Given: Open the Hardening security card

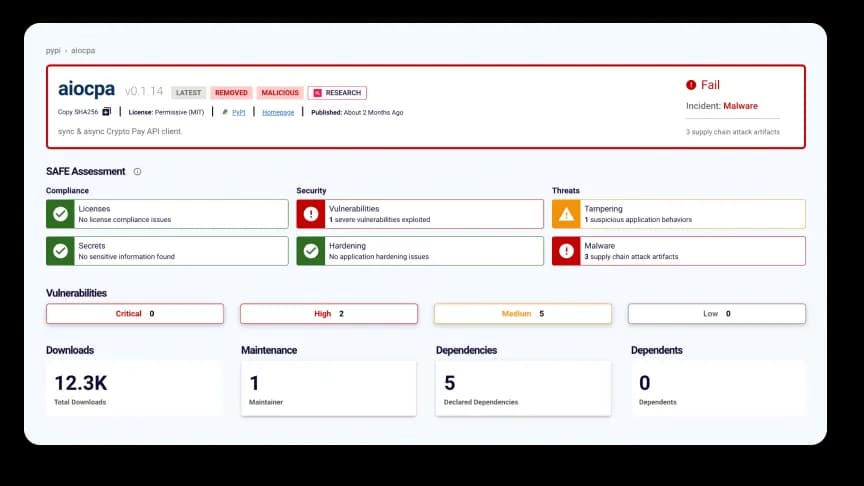Looking at the screenshot, I should coord(420,251).
